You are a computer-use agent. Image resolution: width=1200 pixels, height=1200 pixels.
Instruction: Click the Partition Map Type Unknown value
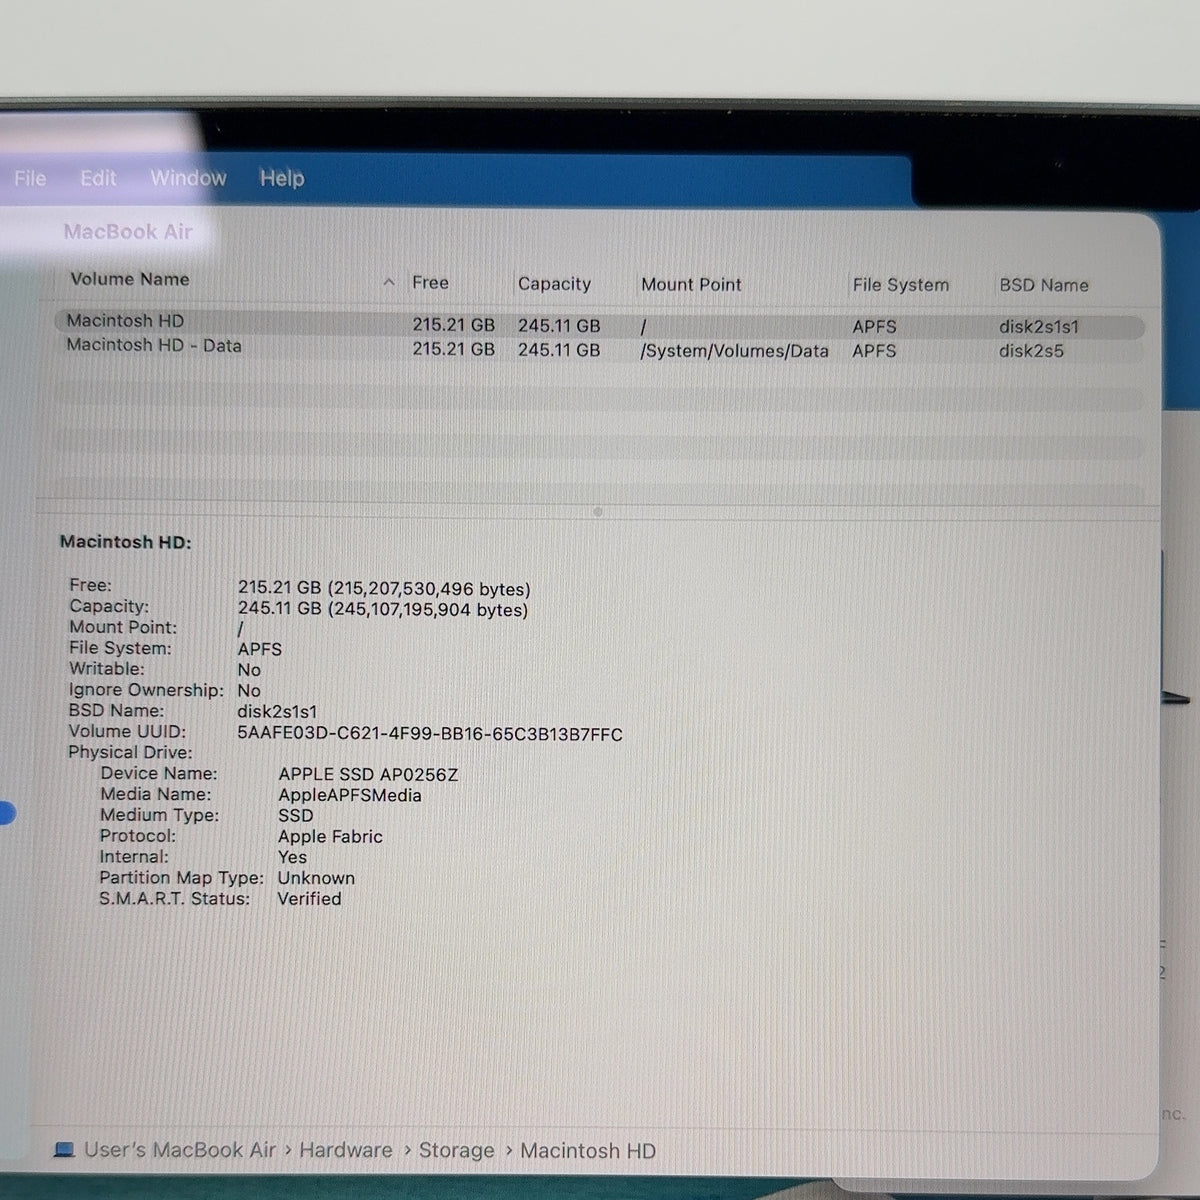pos(316,878)
